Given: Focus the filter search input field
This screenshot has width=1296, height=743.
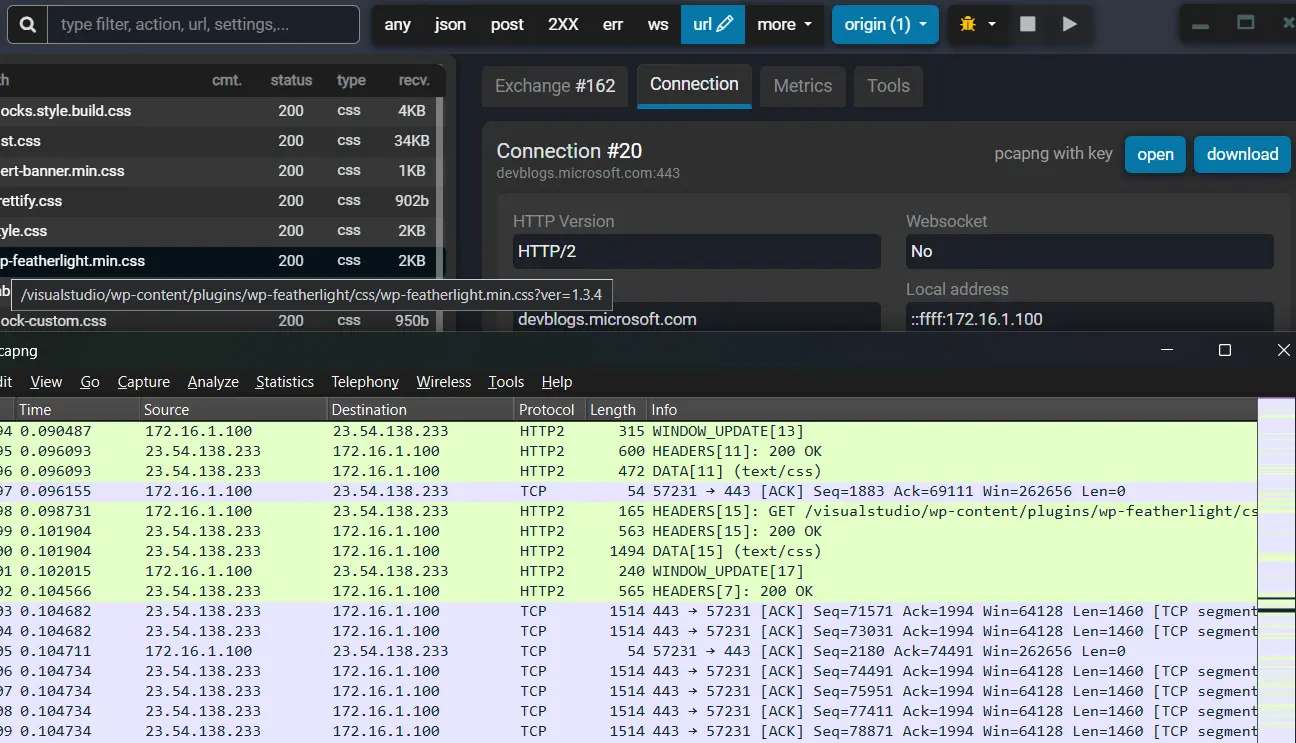Looking at the screenshot, I should pyautogui.click(x=204, y=24).
